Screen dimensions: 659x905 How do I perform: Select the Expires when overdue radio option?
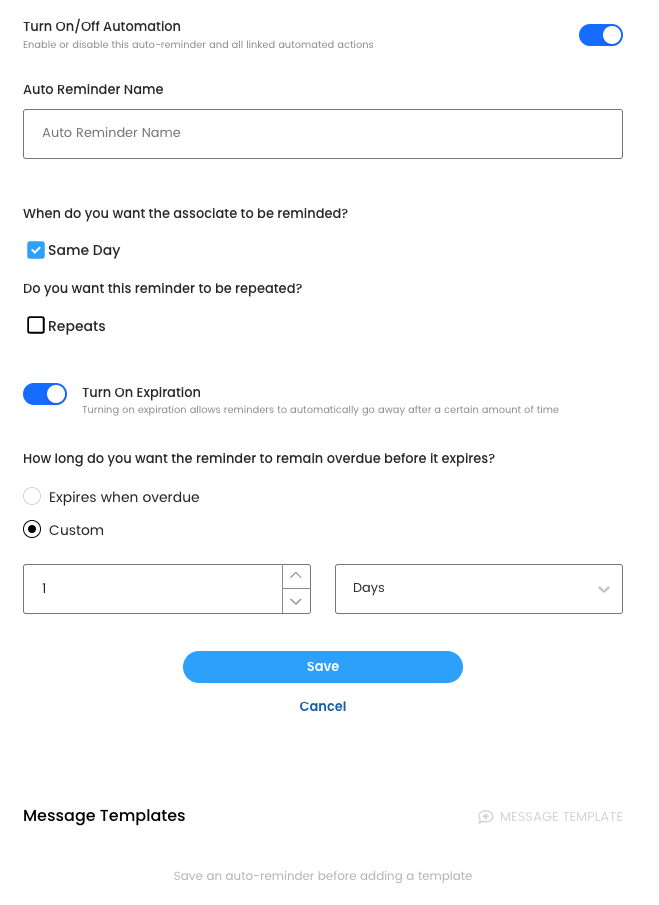click(32, 497)
